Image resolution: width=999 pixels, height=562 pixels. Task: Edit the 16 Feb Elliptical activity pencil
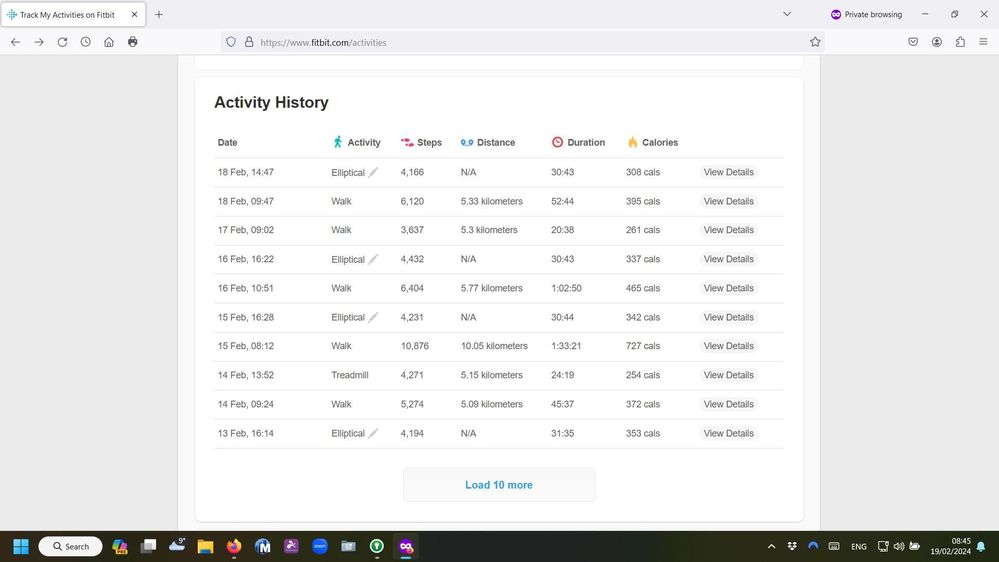(x=373, y=260)
